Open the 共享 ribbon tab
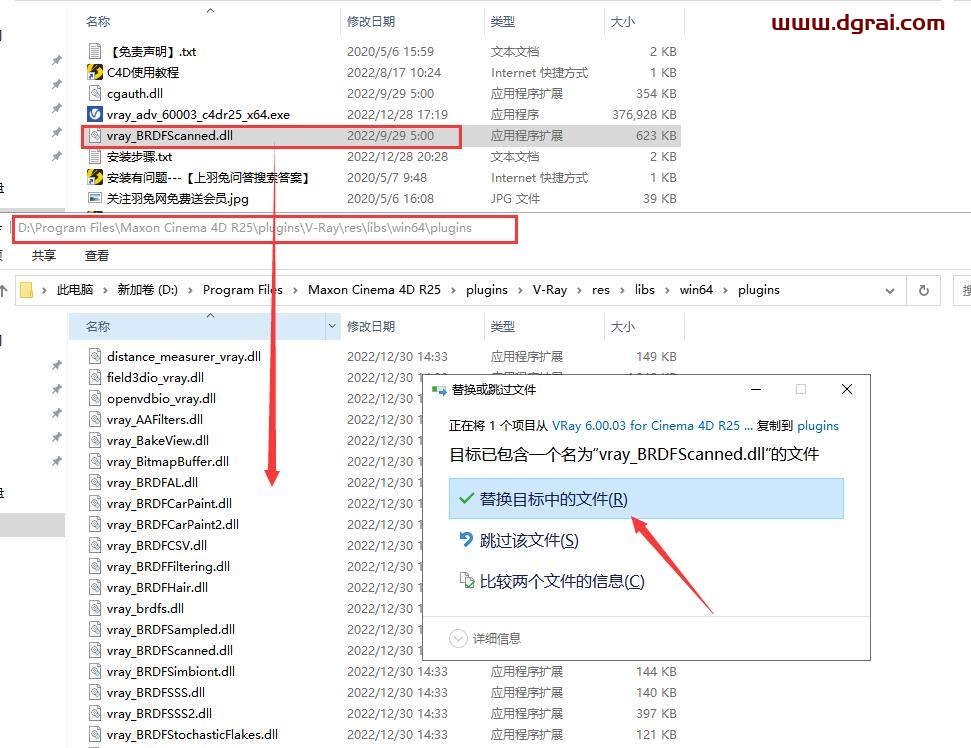The width and height of the screenshot is (971, 748). 45,255
